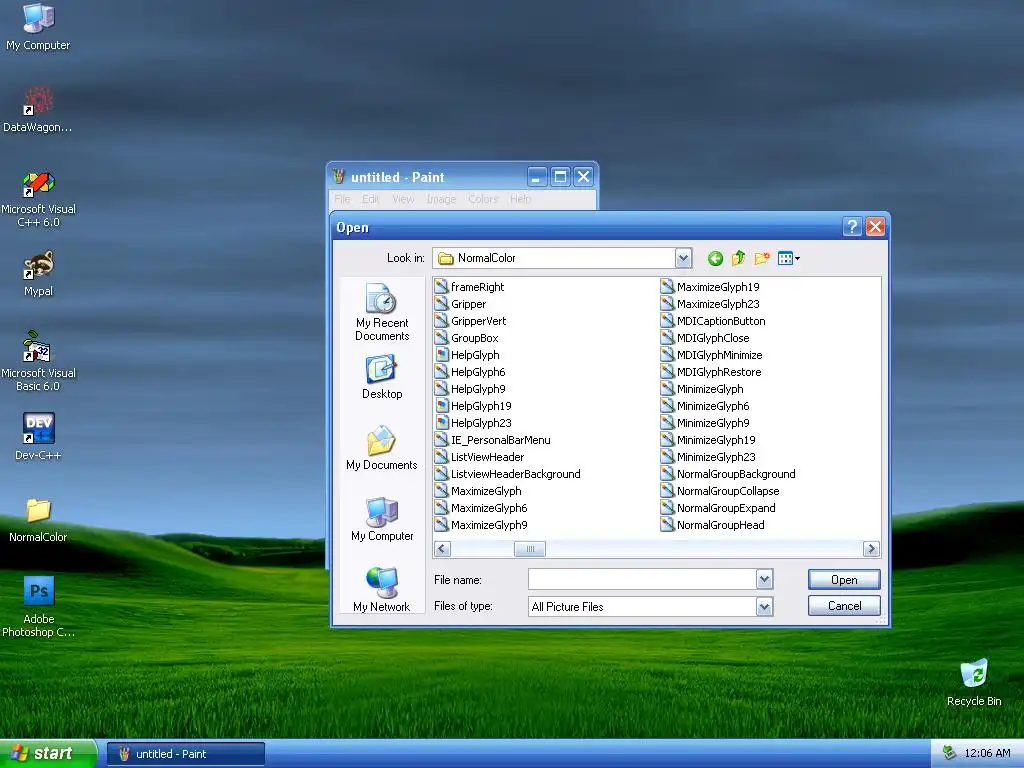Select the My Computer desktop icon

(38, 27)
